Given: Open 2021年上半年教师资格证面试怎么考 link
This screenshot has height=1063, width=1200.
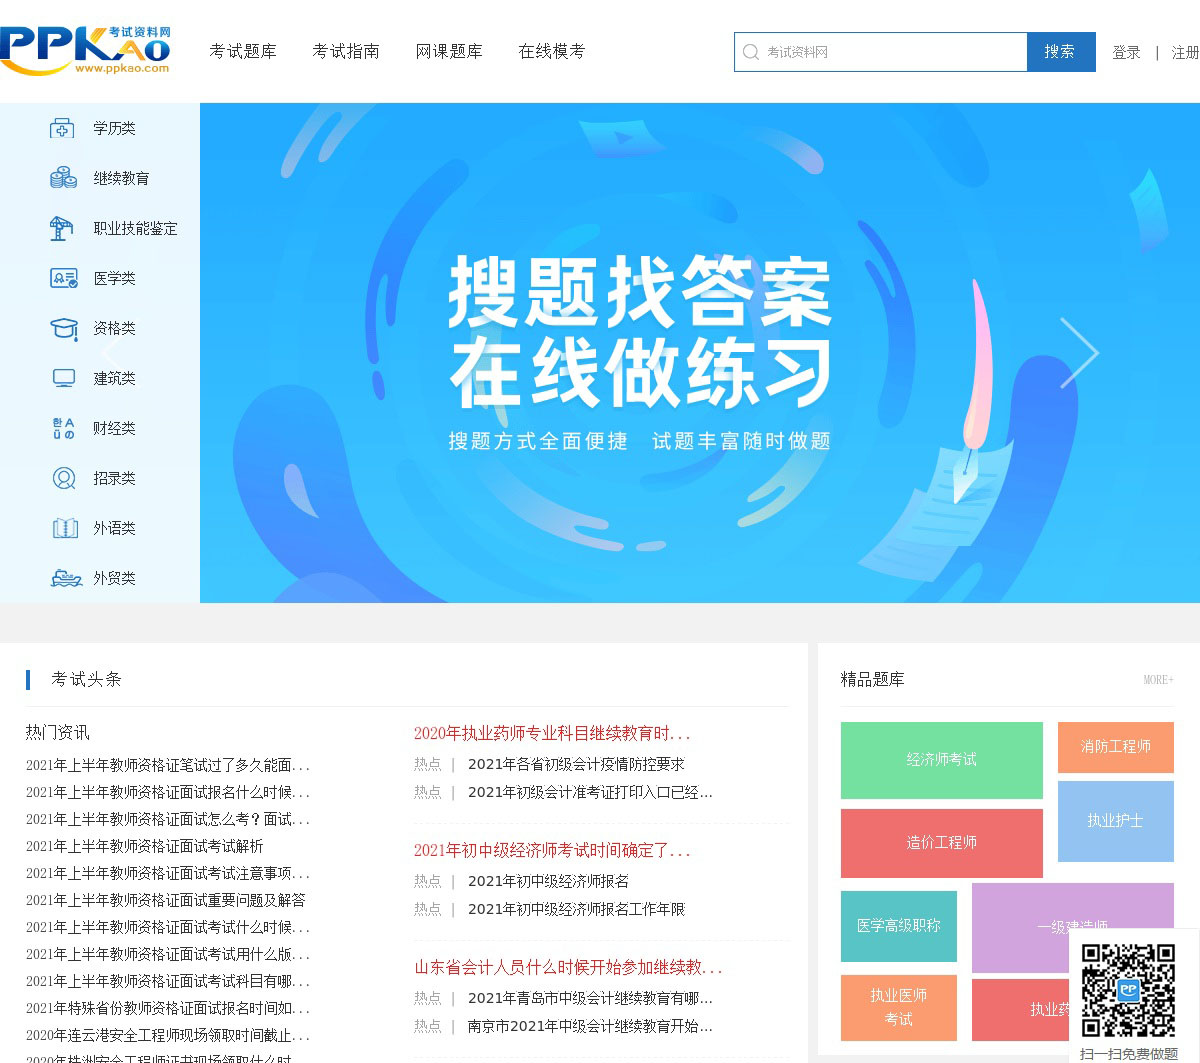Looking at the screenshot, I should (168, 819).
